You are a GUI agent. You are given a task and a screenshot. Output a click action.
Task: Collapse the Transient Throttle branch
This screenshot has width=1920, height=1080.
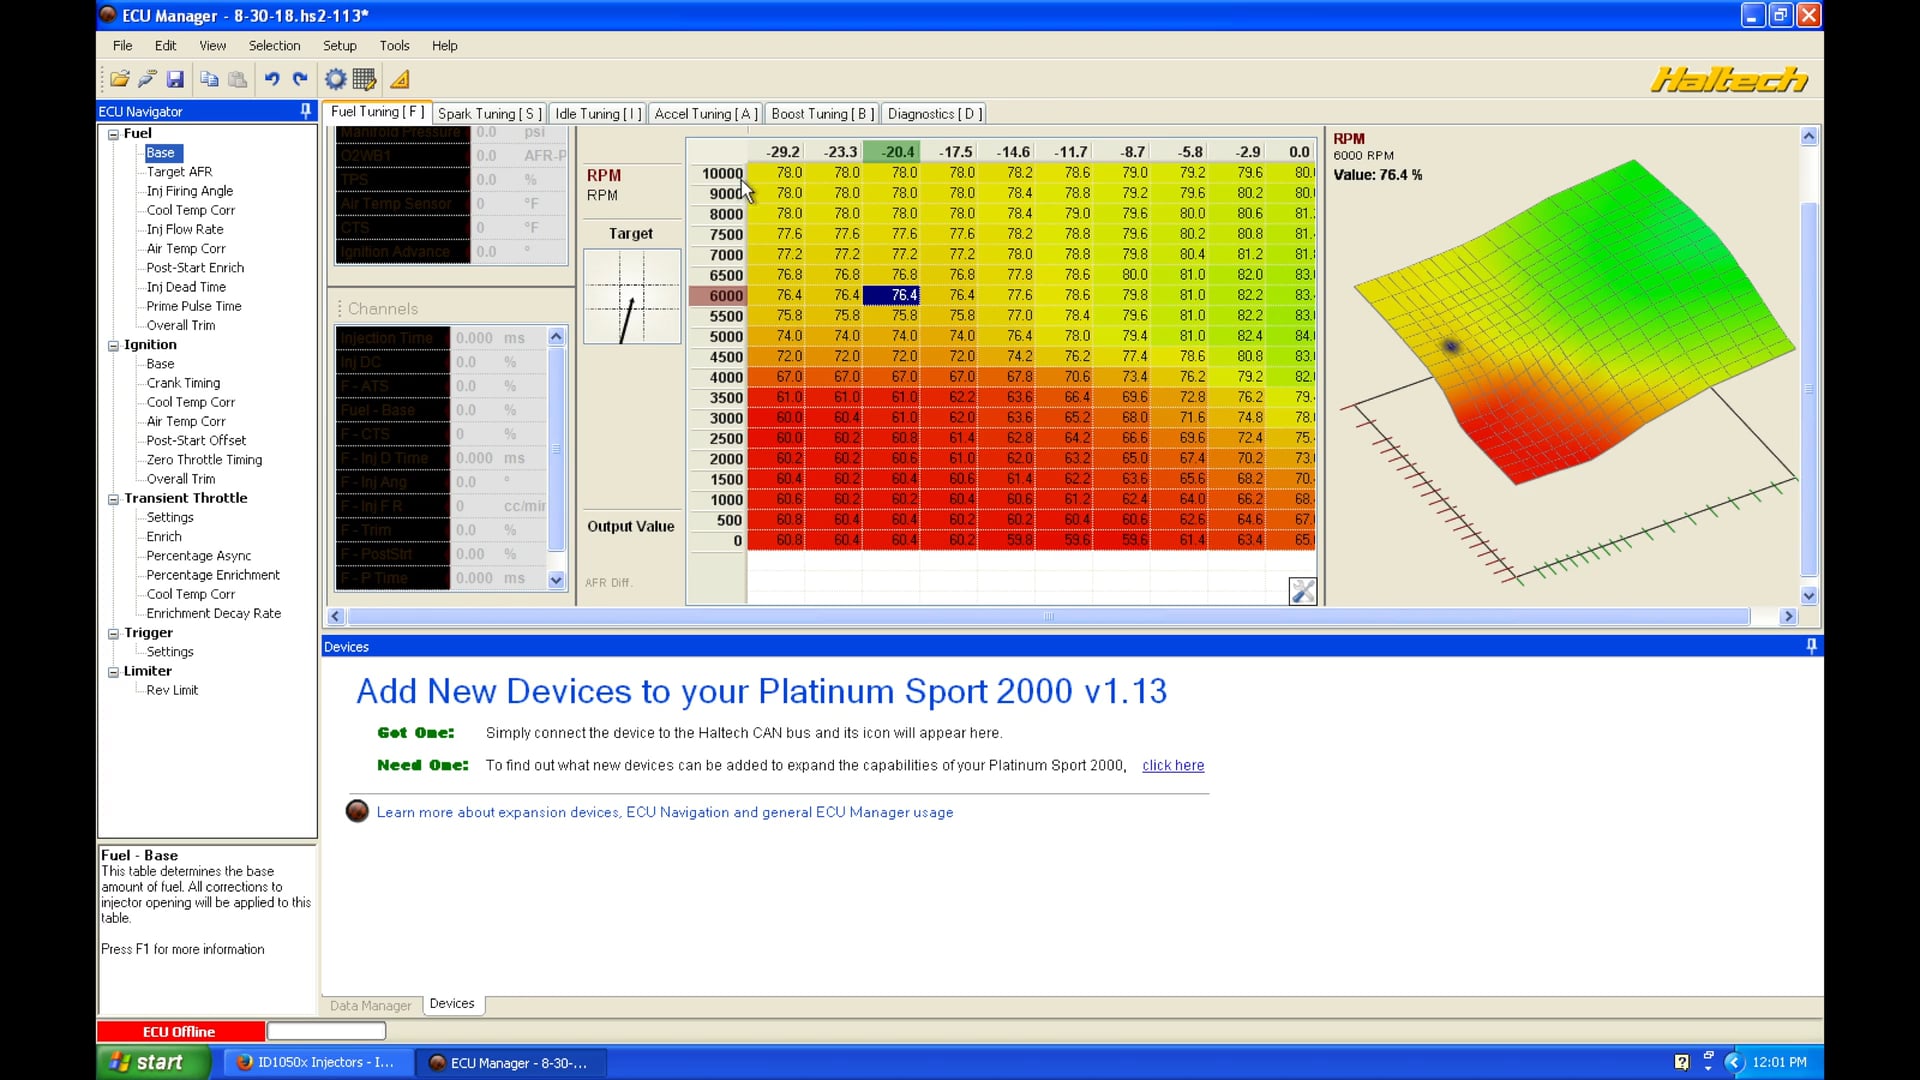pyautogui.click(x=113, y=497)
